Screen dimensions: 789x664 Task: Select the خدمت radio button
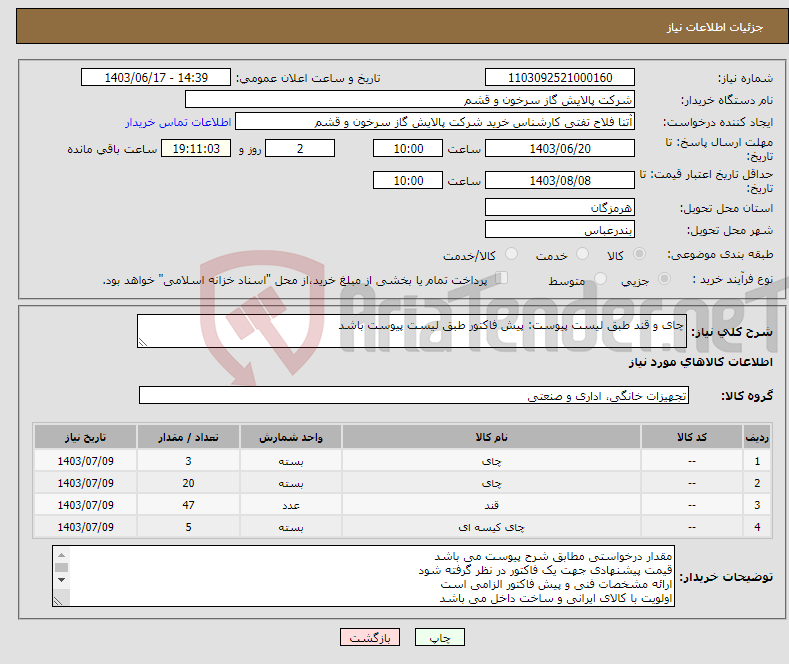582,254
